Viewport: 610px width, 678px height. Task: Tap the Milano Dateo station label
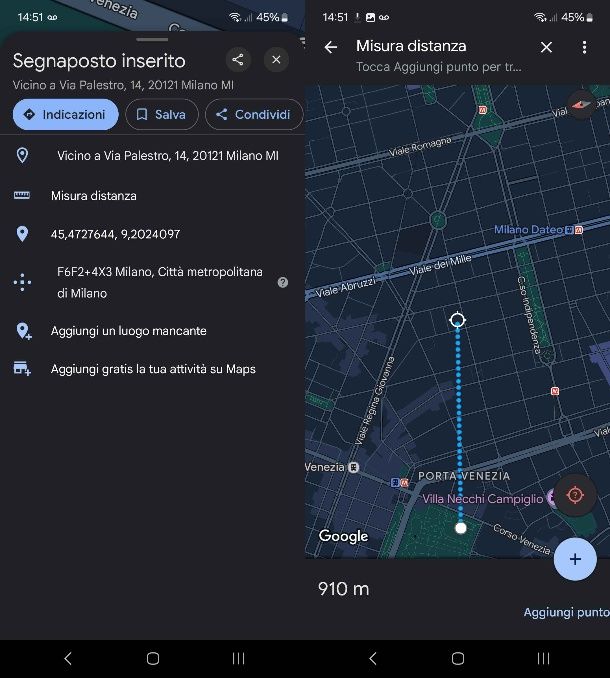point(529,230)
